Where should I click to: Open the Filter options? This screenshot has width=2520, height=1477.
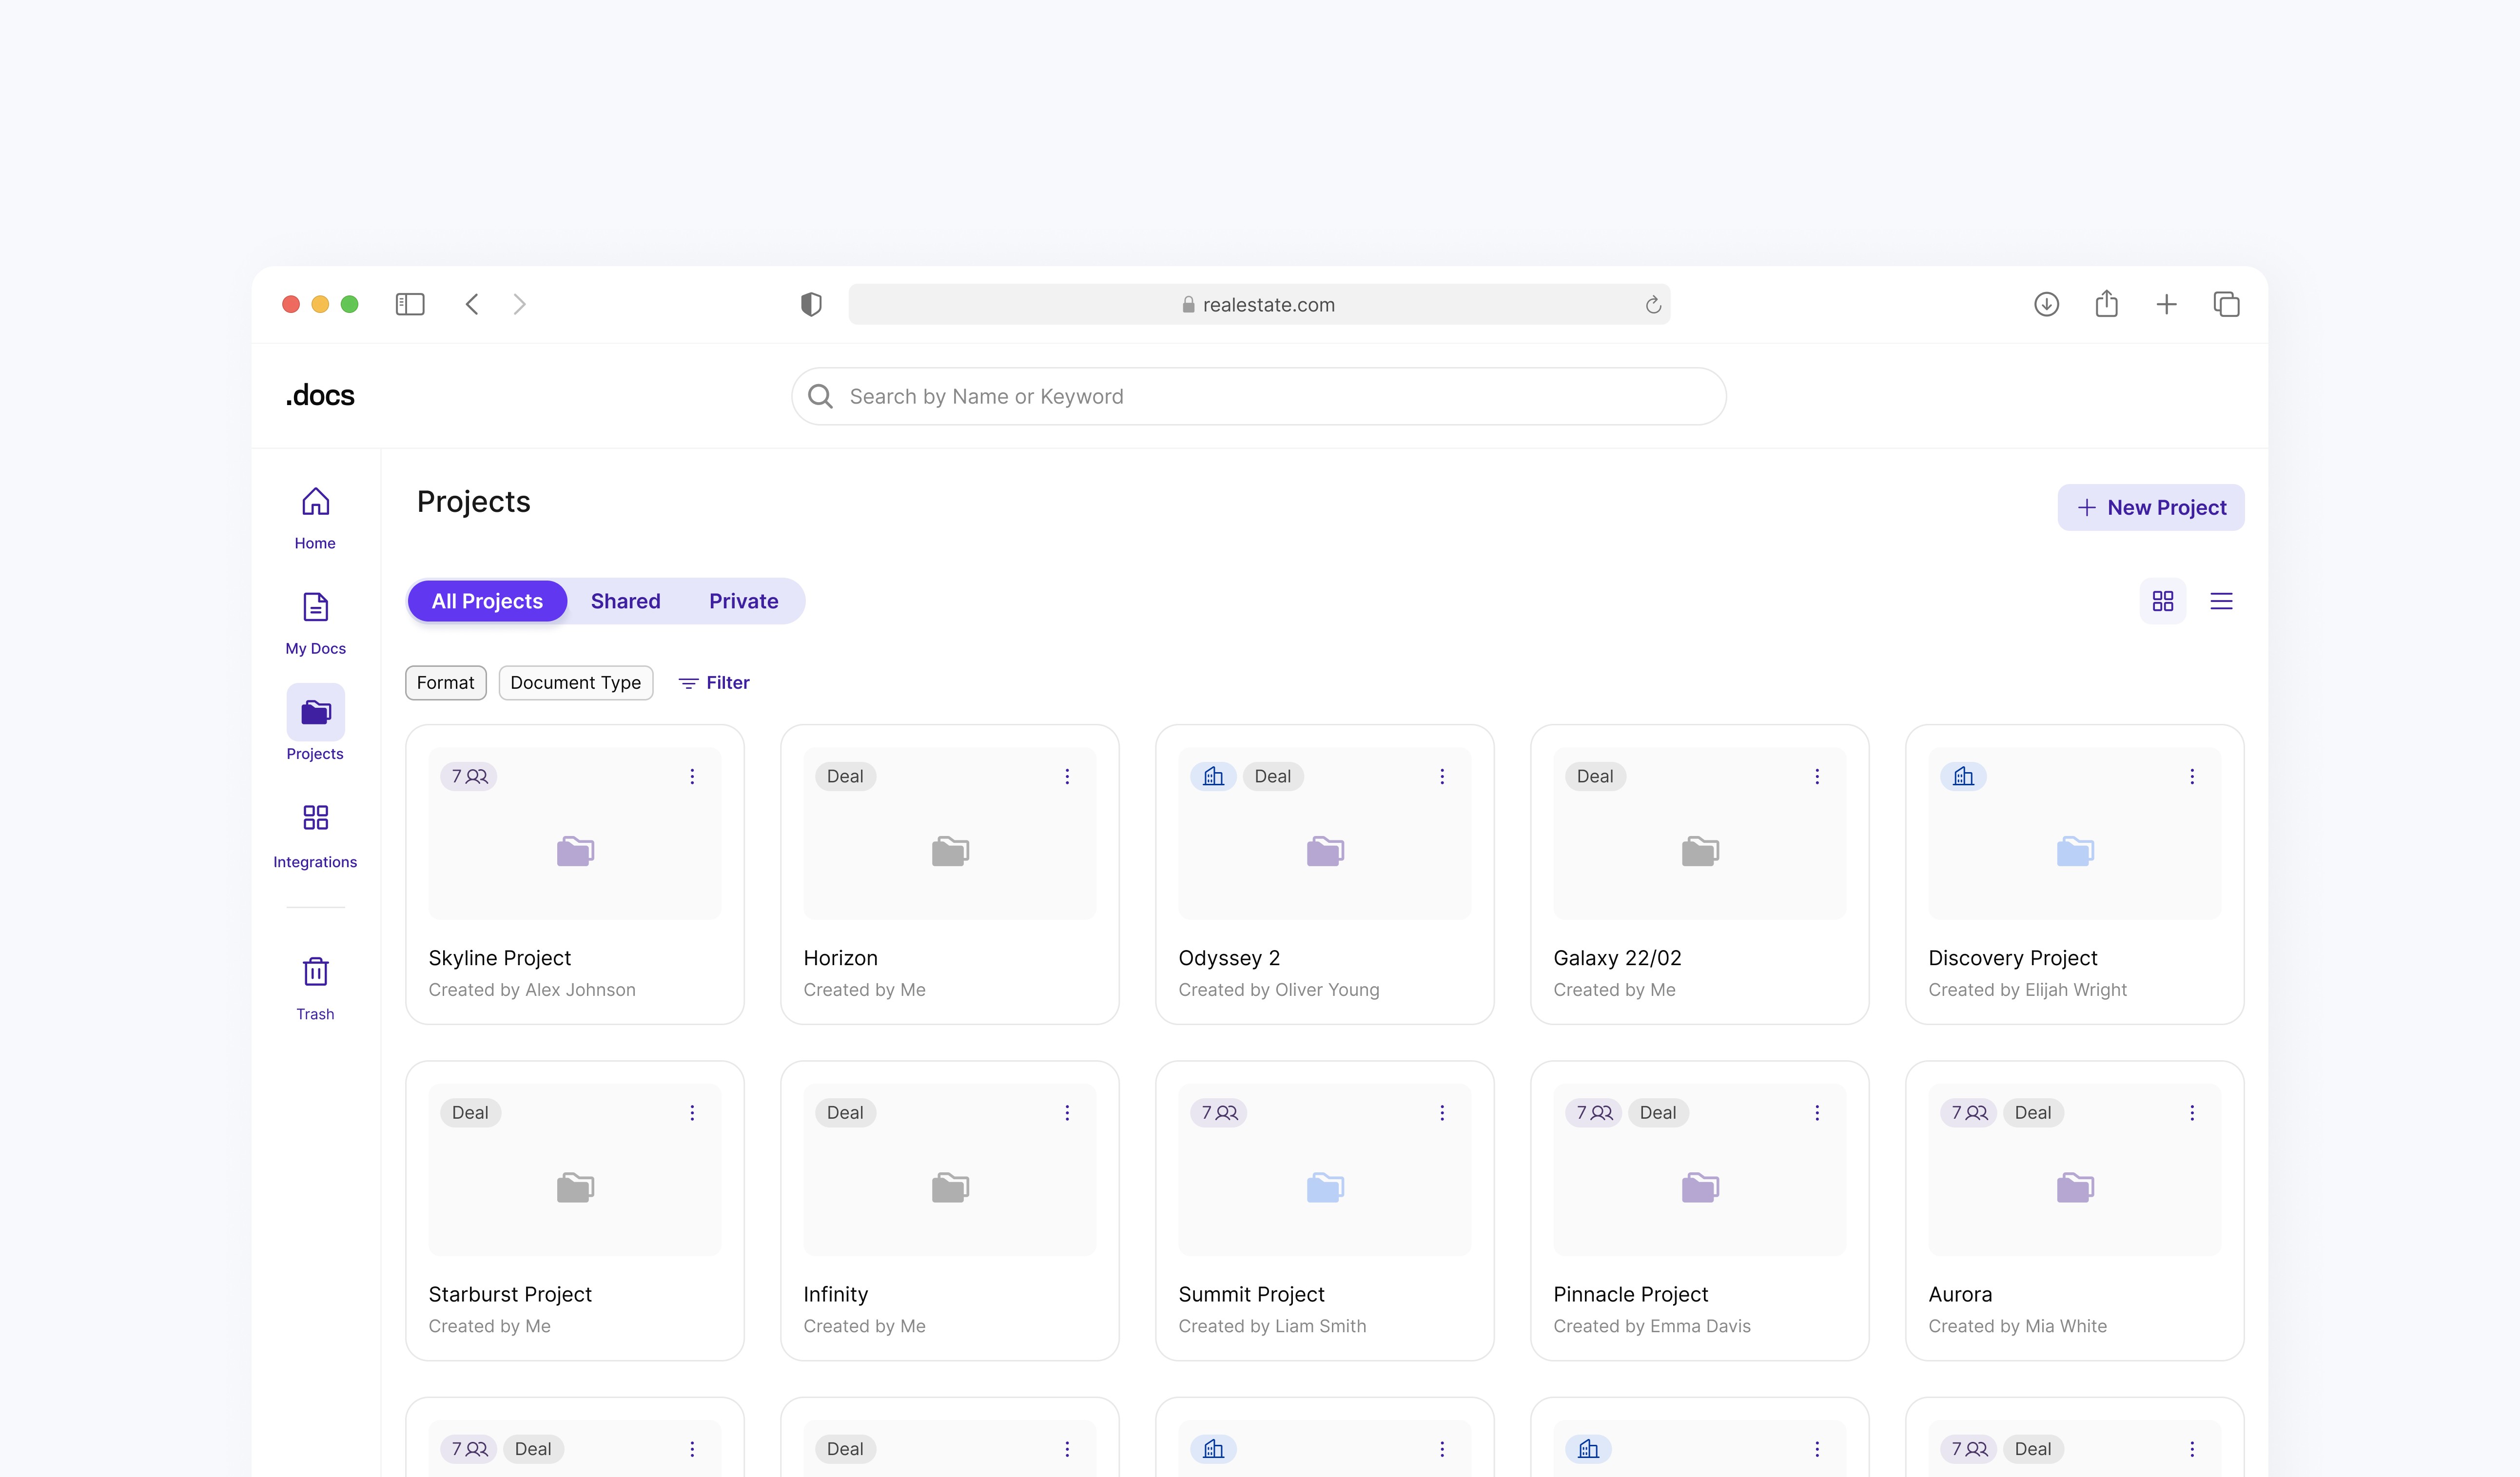pyautogui.click(x=714, y=682)
